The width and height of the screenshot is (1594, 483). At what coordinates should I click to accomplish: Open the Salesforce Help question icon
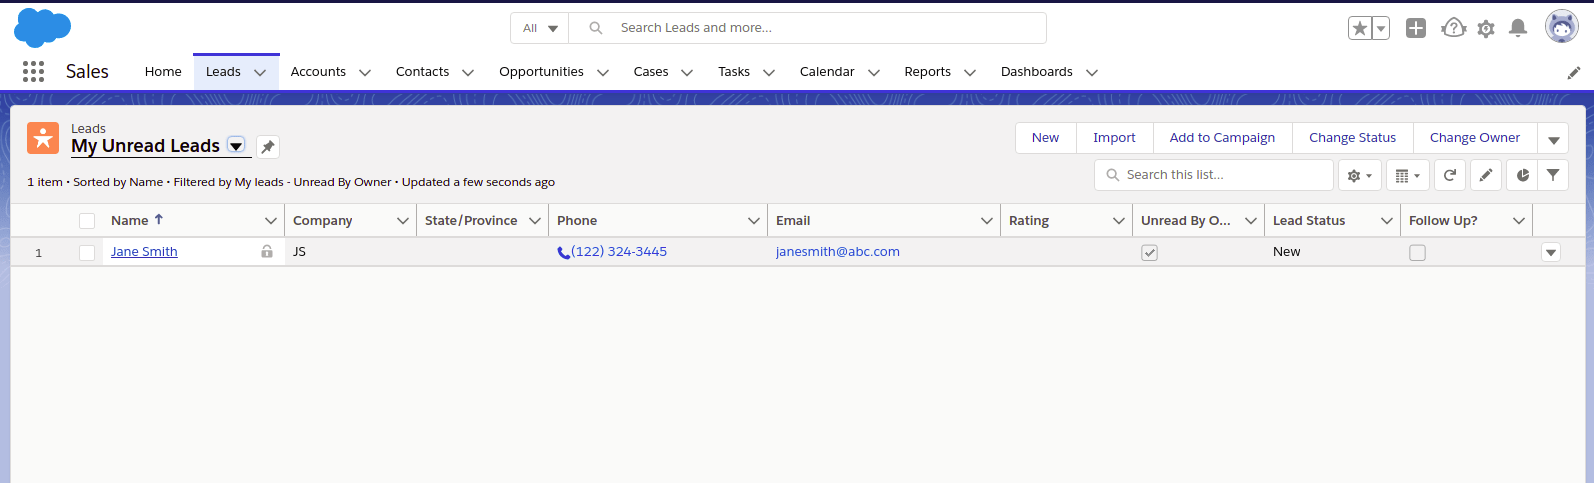click(1453, 28)
